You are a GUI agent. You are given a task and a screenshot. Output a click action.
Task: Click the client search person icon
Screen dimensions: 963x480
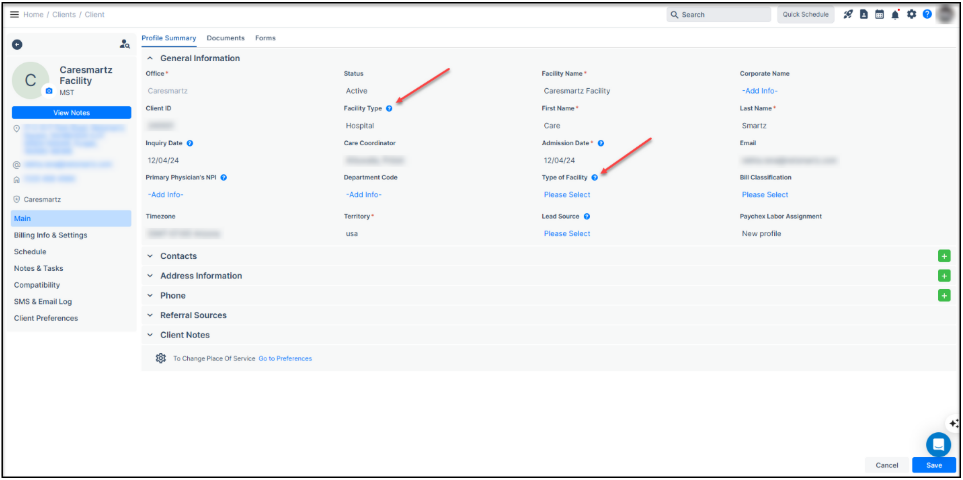pos(124,44)
